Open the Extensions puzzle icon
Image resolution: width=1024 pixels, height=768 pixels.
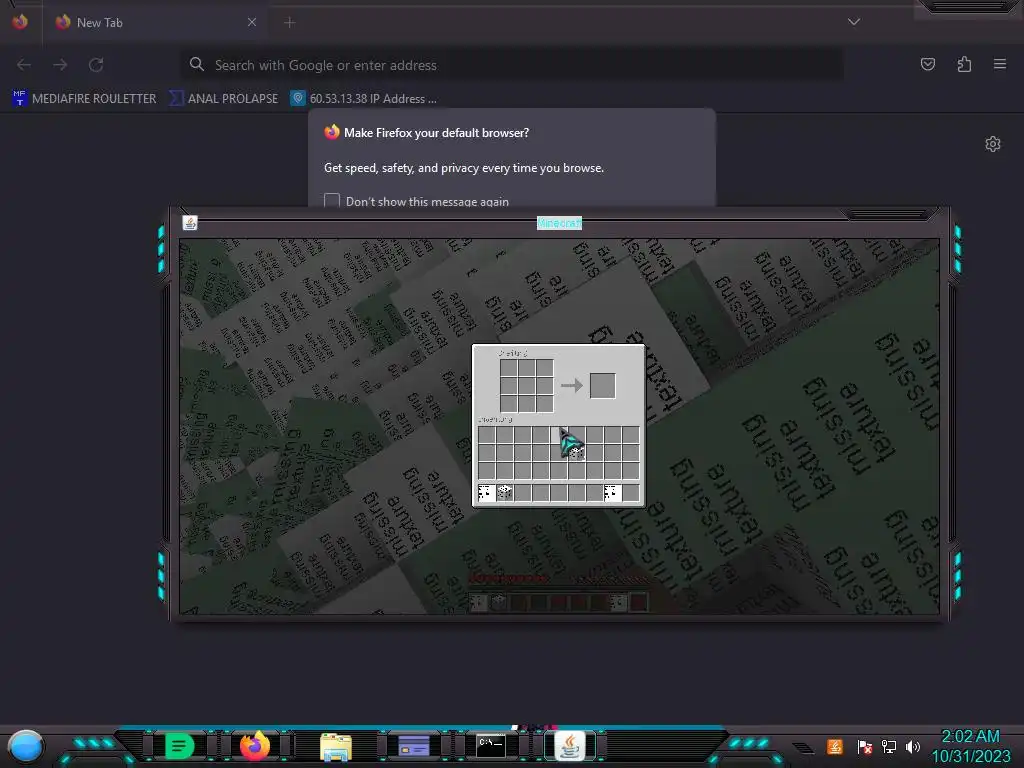pyautogui.click(x=964, y=64)
